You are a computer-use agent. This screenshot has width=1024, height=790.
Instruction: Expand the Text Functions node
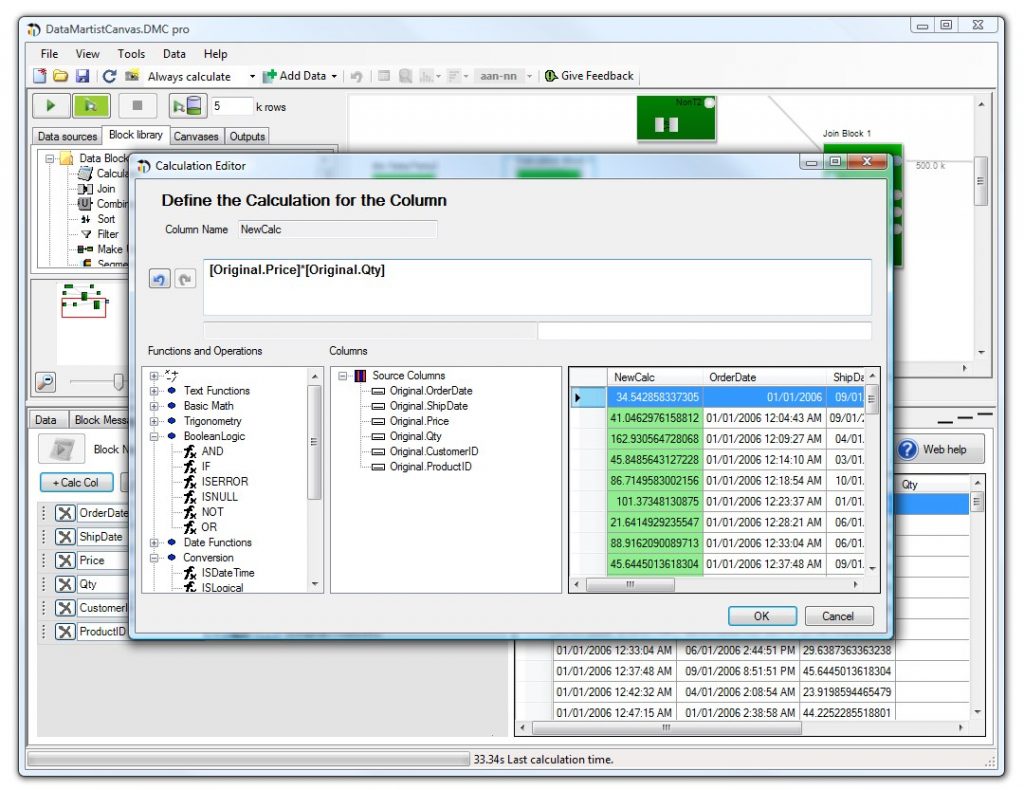coord(154,391)
